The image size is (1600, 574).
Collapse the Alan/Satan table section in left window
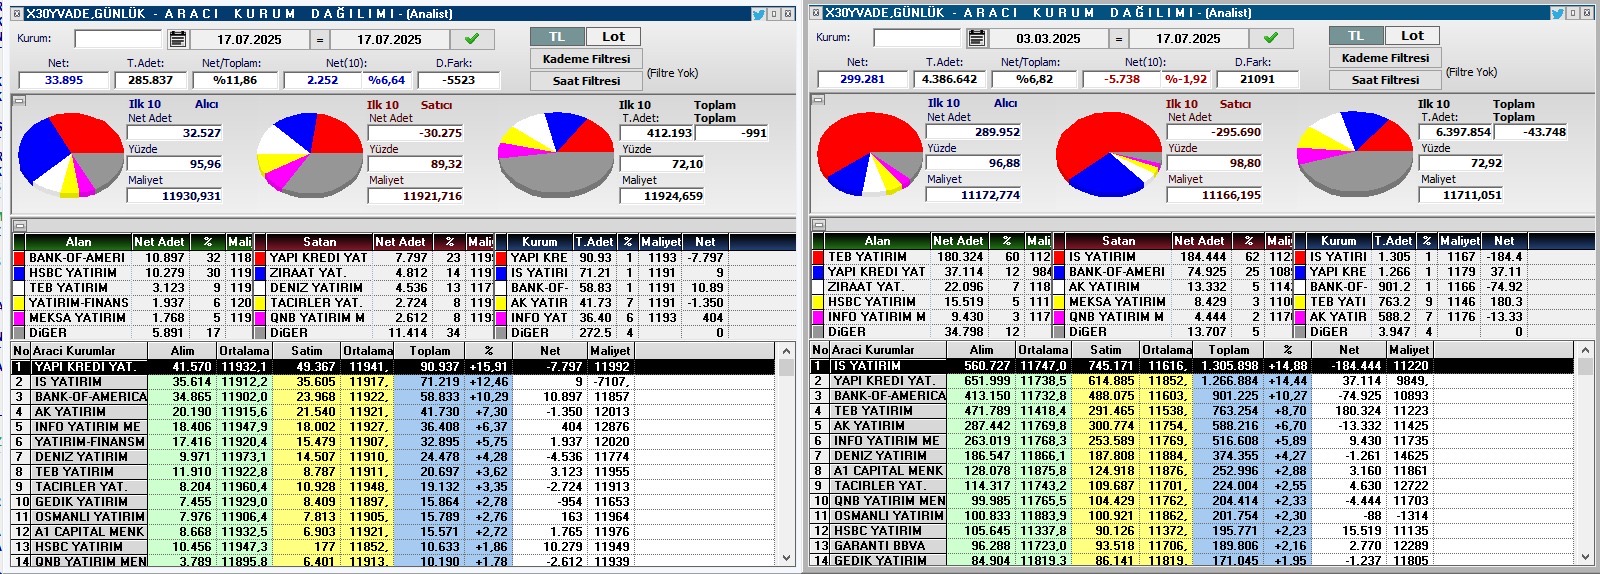(x=19, y=226)
